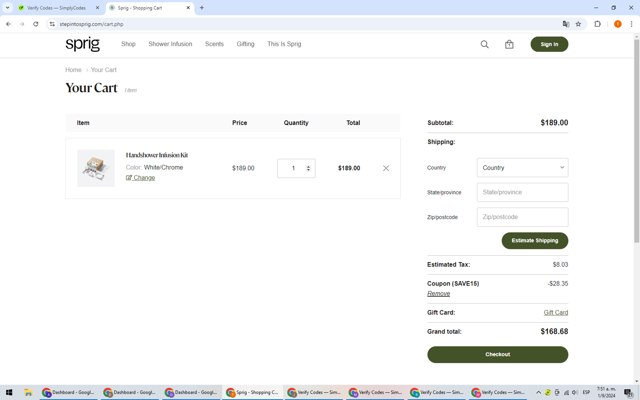Open the tab search dropdown arrow
Screen dimensions: 640x400
click(7, 8)
